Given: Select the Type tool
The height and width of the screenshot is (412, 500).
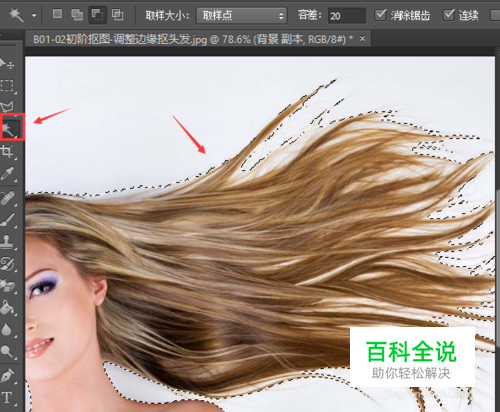Looking at the screenshot, I should click(7, 398).
